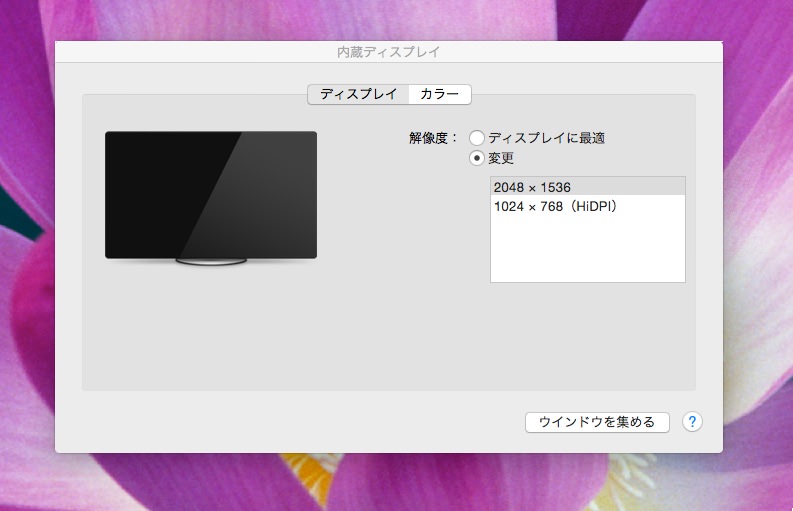The image size is (793, 511).
Task: Open help with the question mark icon
Action: point(692,421)
